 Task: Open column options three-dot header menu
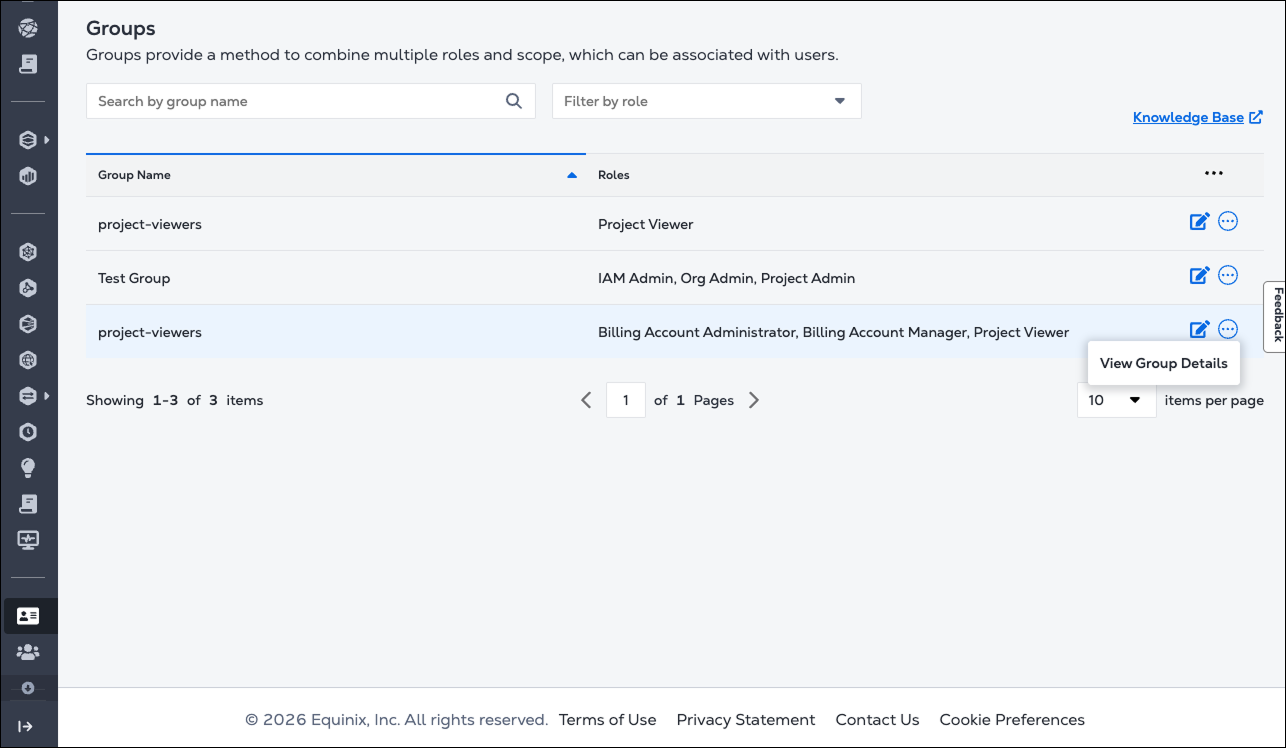tap(1213, 174)
